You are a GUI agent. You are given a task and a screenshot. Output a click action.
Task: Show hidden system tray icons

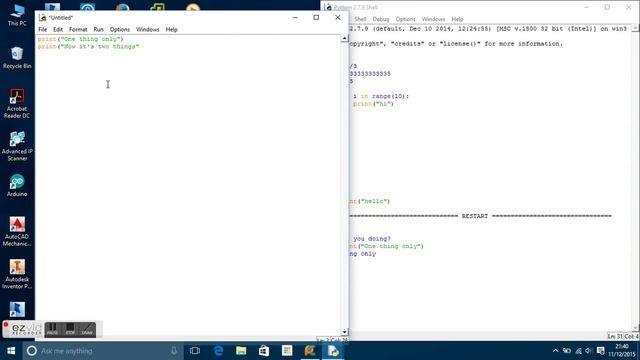(555, 351)
